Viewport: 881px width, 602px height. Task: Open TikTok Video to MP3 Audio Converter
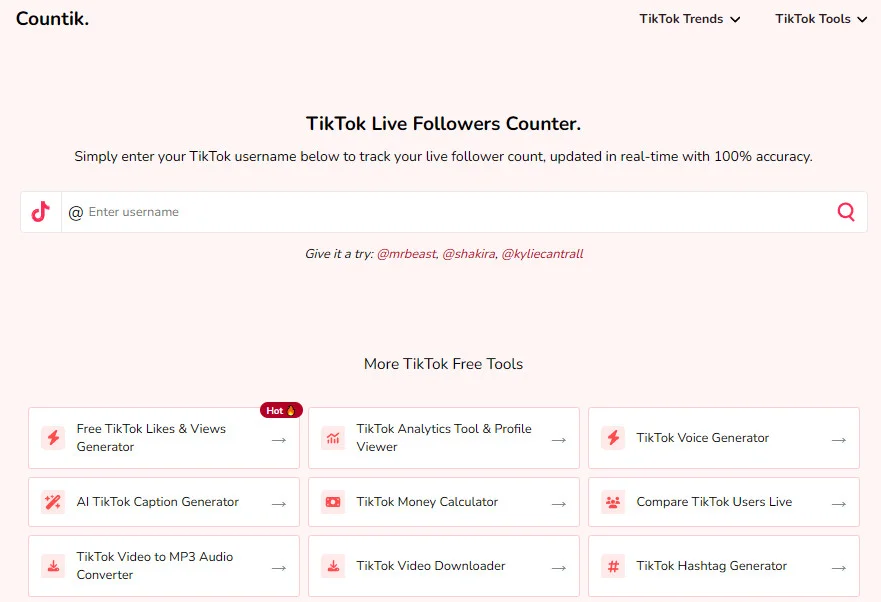pos(164,566)
